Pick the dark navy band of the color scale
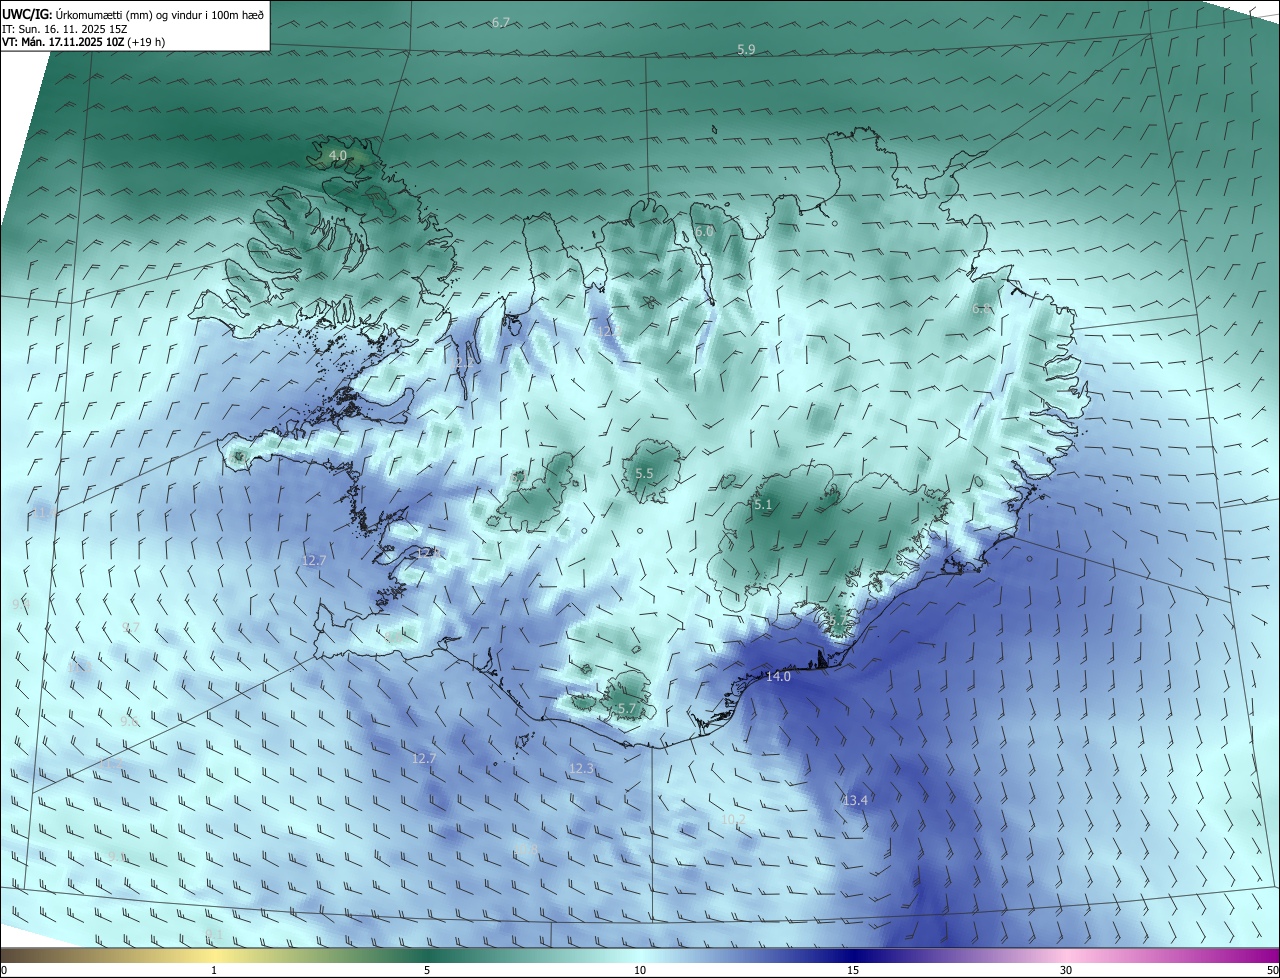 coord(853,955)
